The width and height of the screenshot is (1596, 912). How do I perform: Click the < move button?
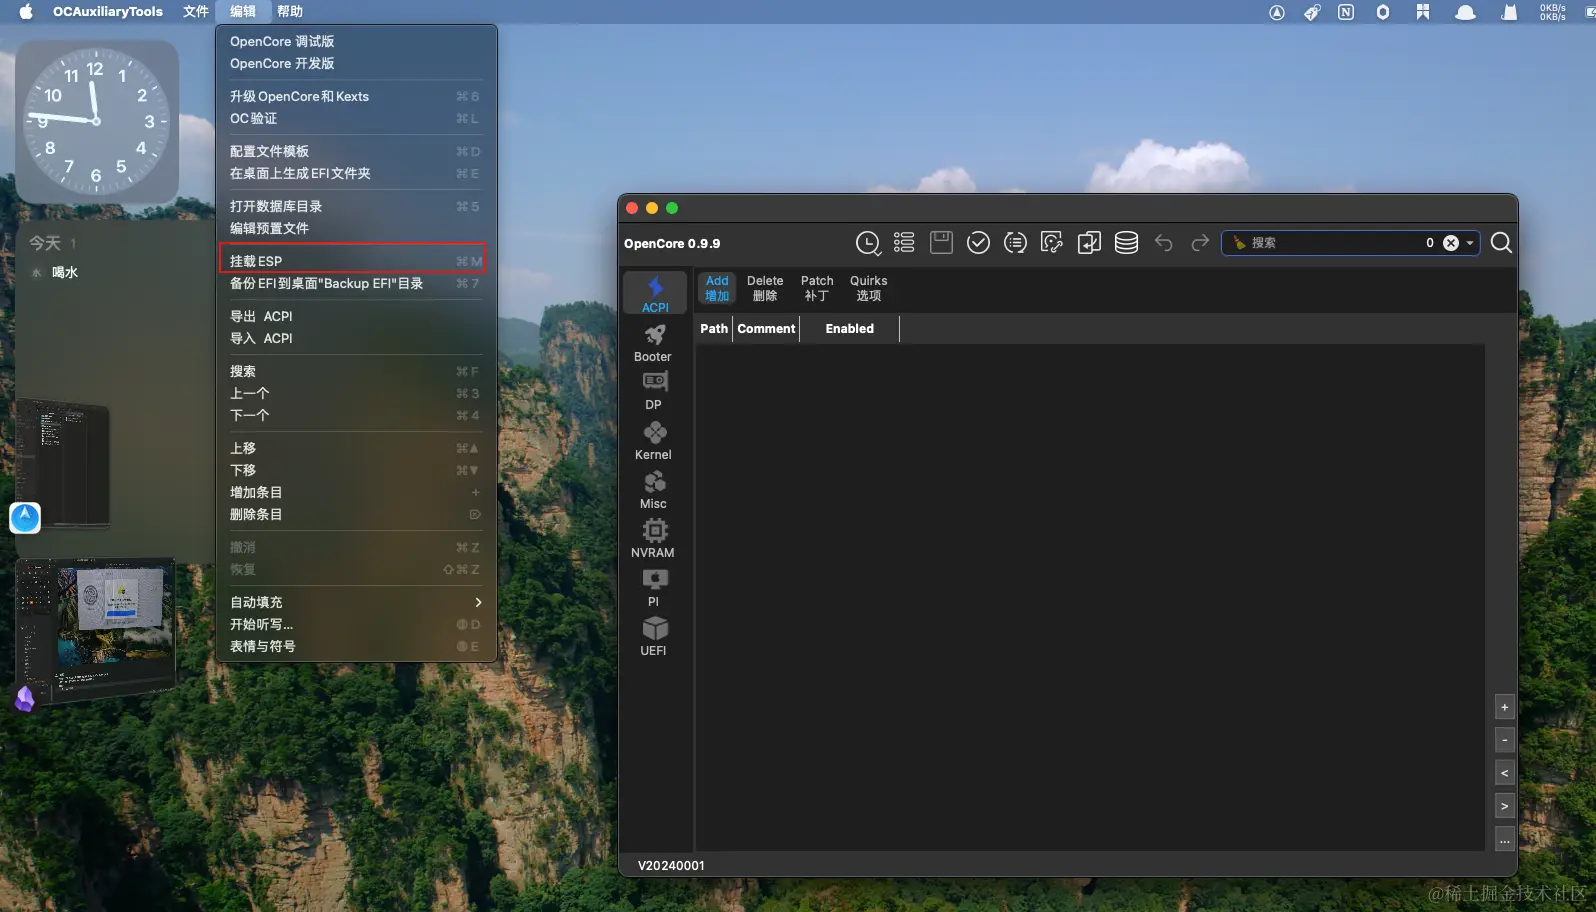click(x=1504, y=773)
